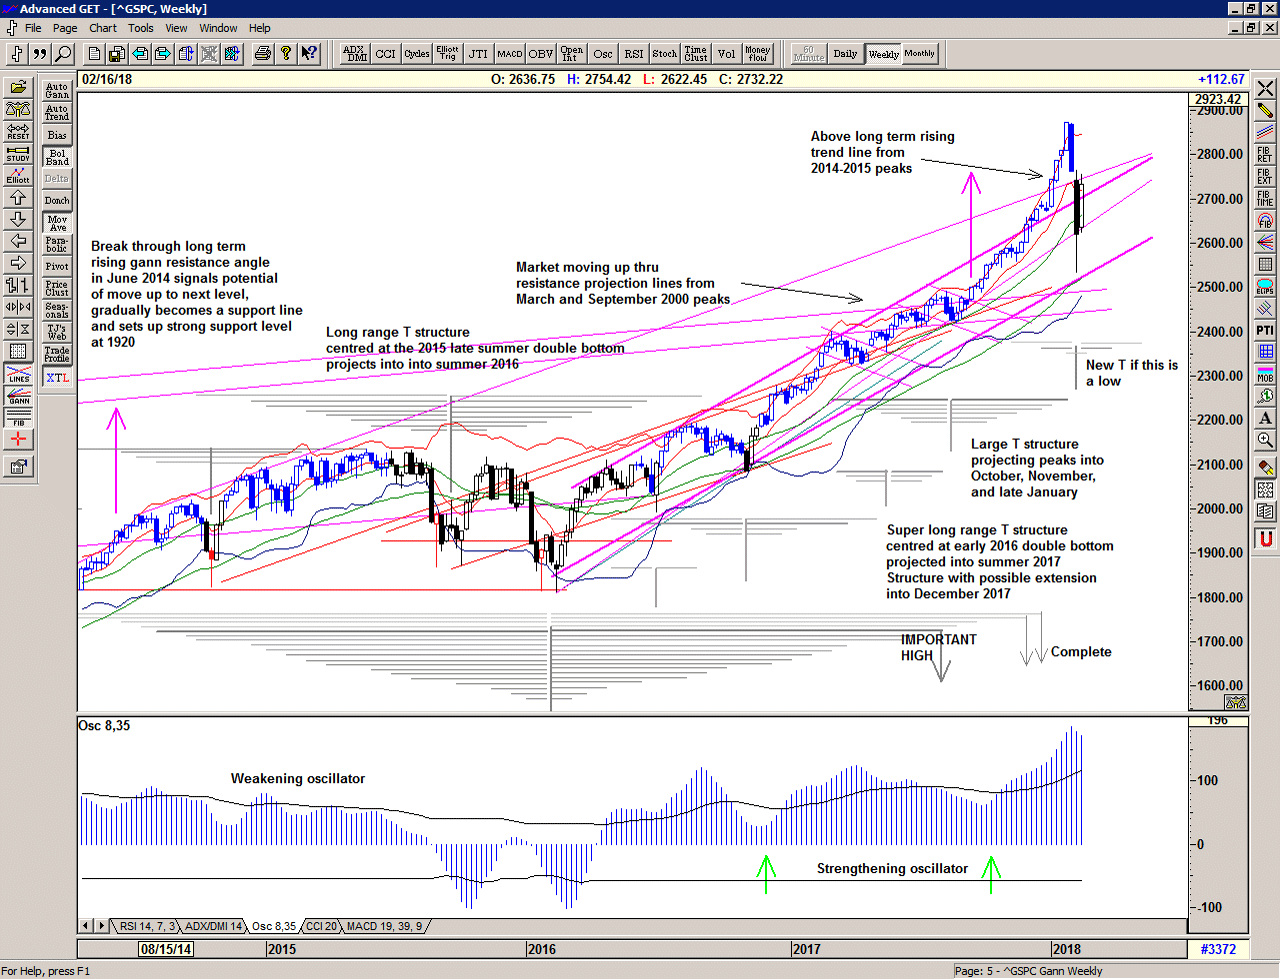Click the magnifier search icon in toolbar
This screenshot has width=1280, height=979.
63,54
